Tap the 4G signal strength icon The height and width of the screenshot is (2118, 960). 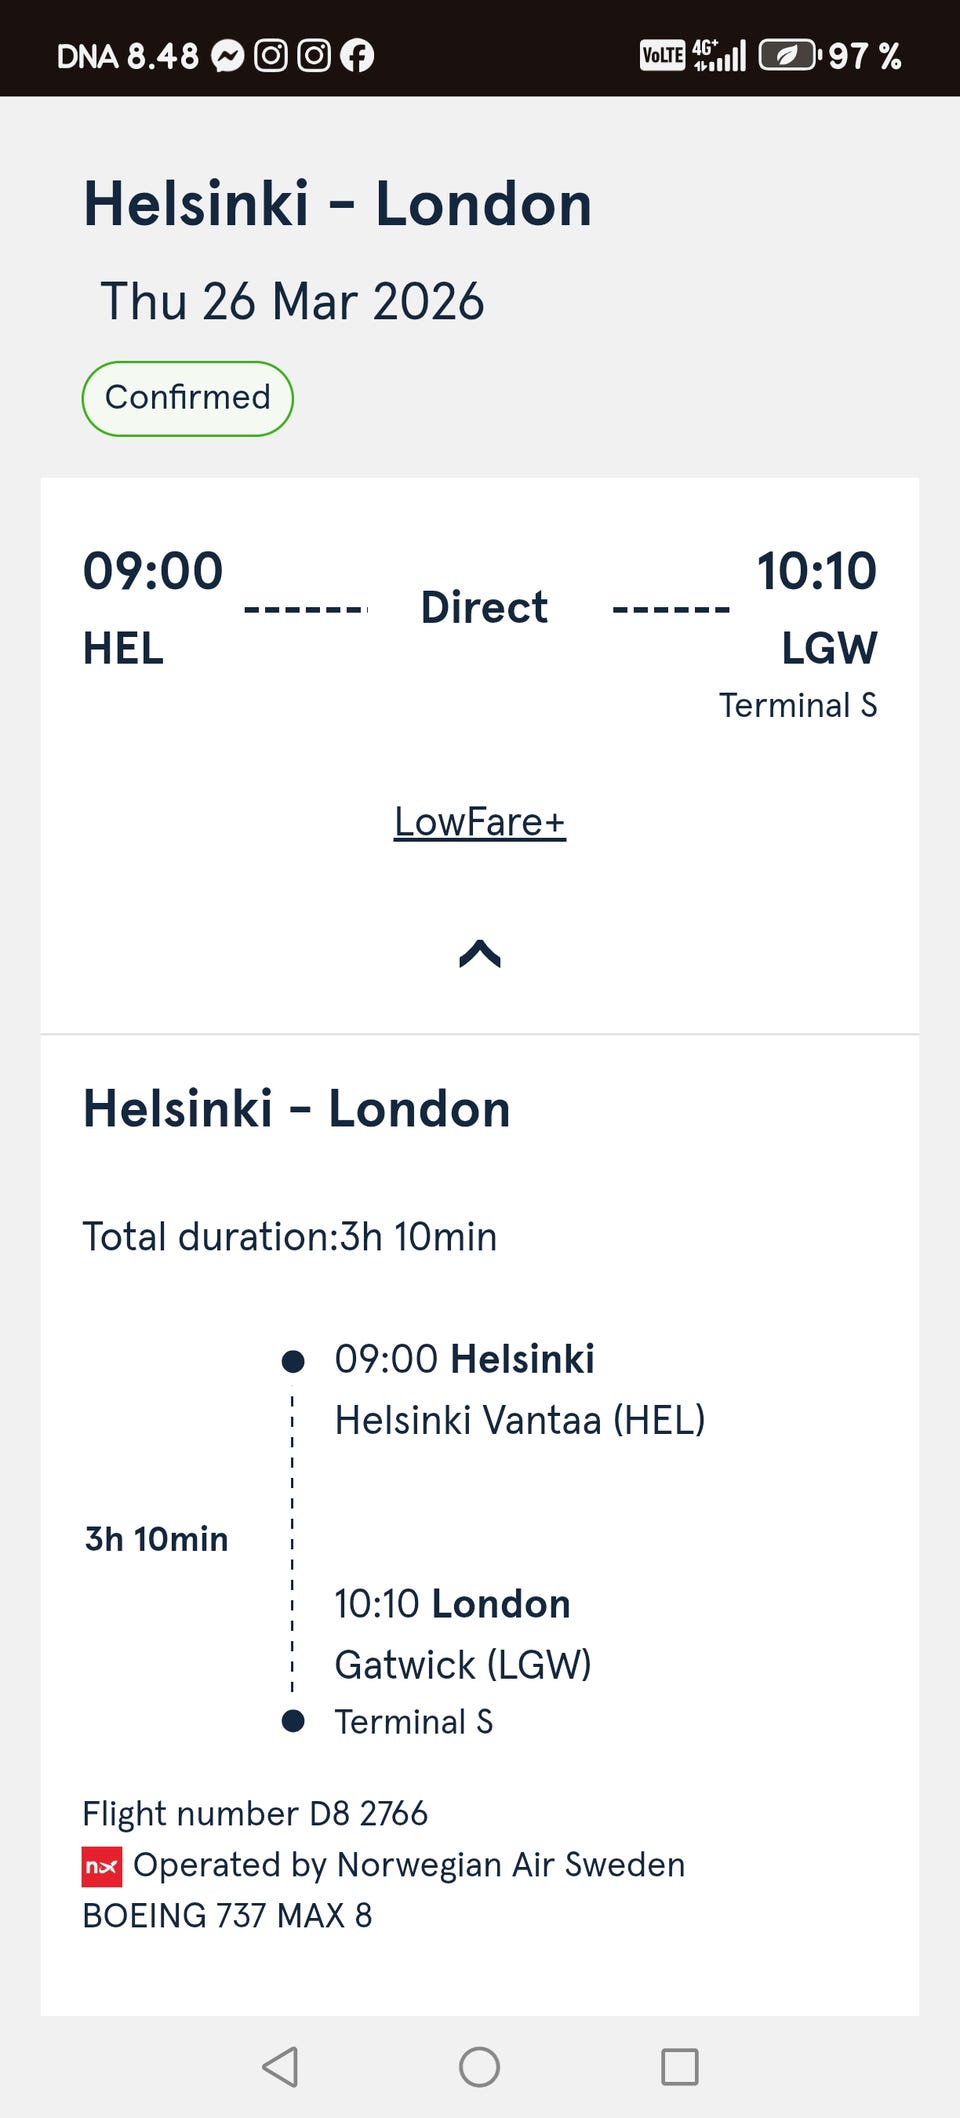719,56
